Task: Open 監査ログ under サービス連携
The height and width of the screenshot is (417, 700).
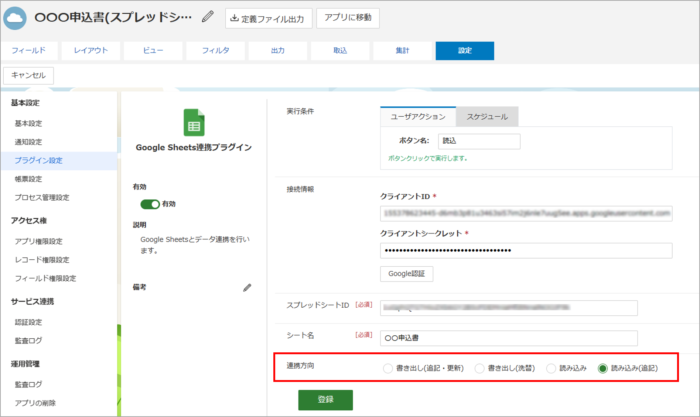Action: tap(29, 341)
